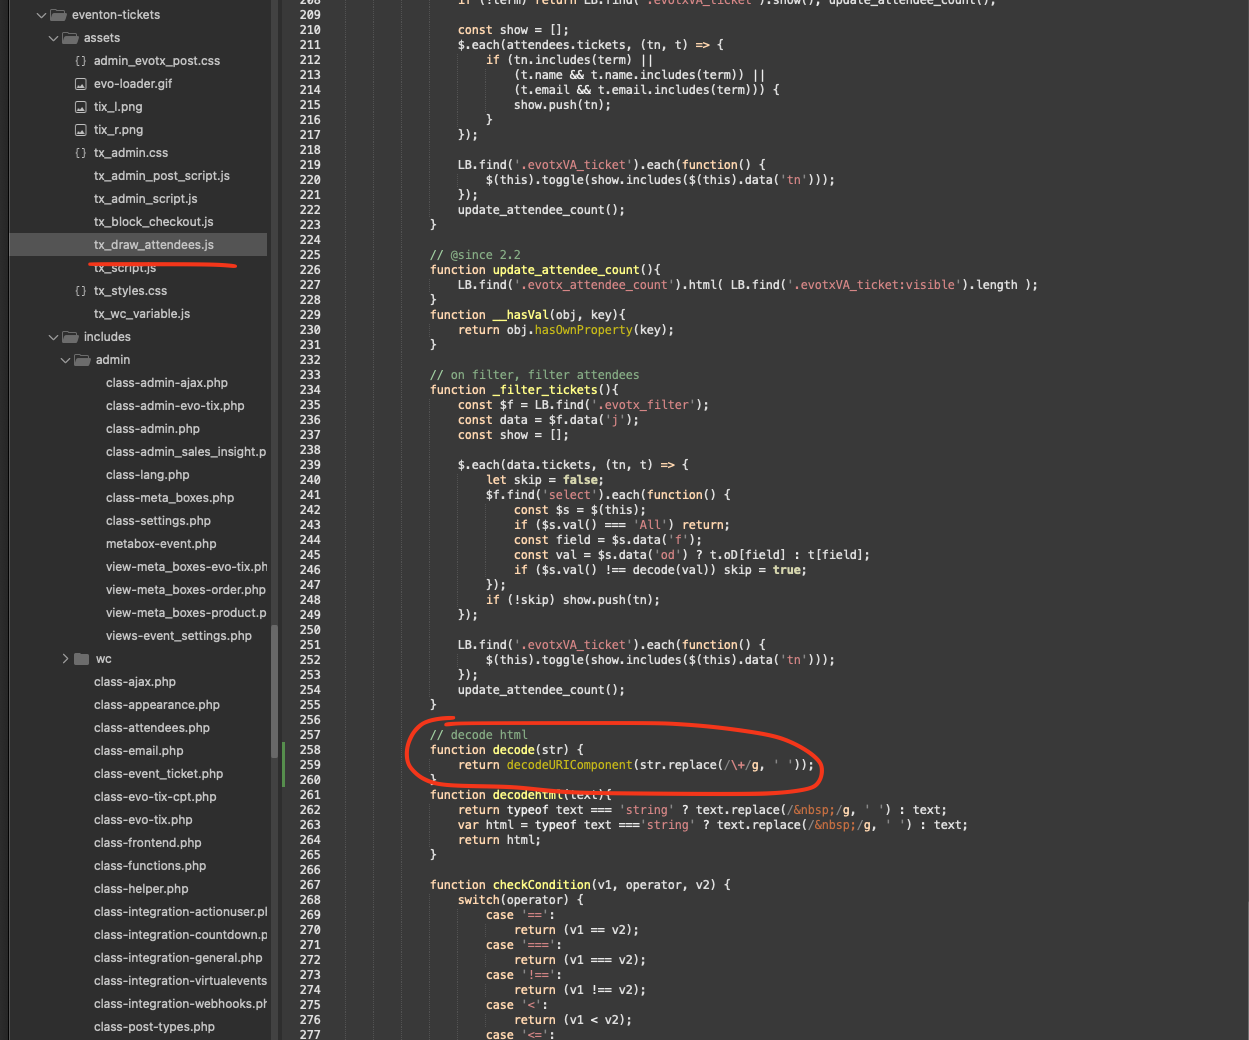This screenshot has height=1040, width=1249.
Task: Open class-email.php from sidebar
Action: [x=138, y=751]
